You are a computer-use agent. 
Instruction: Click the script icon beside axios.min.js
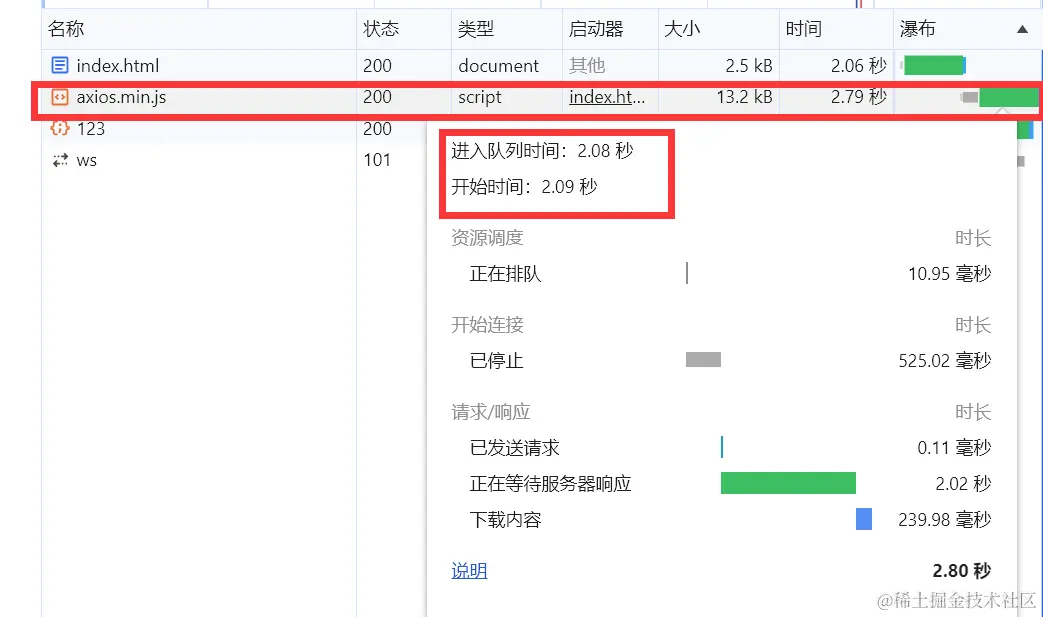(x=60, y=97)
